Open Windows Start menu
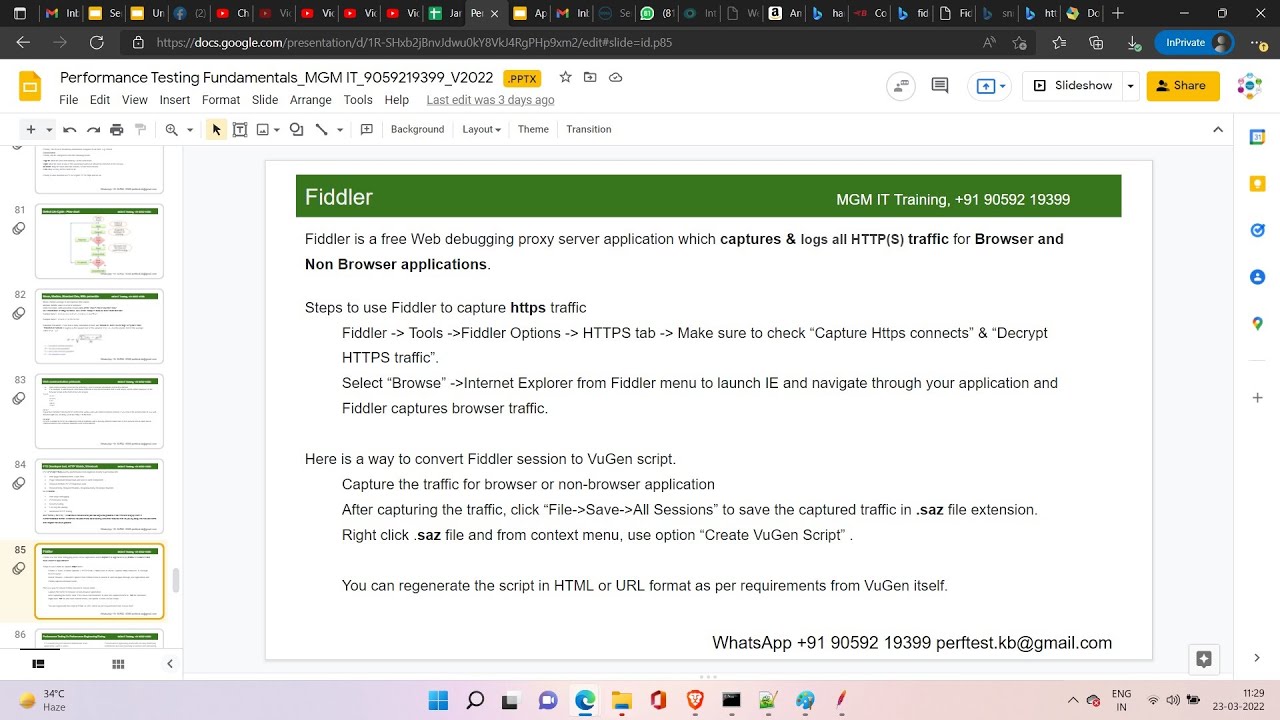The height and width of the screenshot is (720, 1280). click(x=438, y=700)
